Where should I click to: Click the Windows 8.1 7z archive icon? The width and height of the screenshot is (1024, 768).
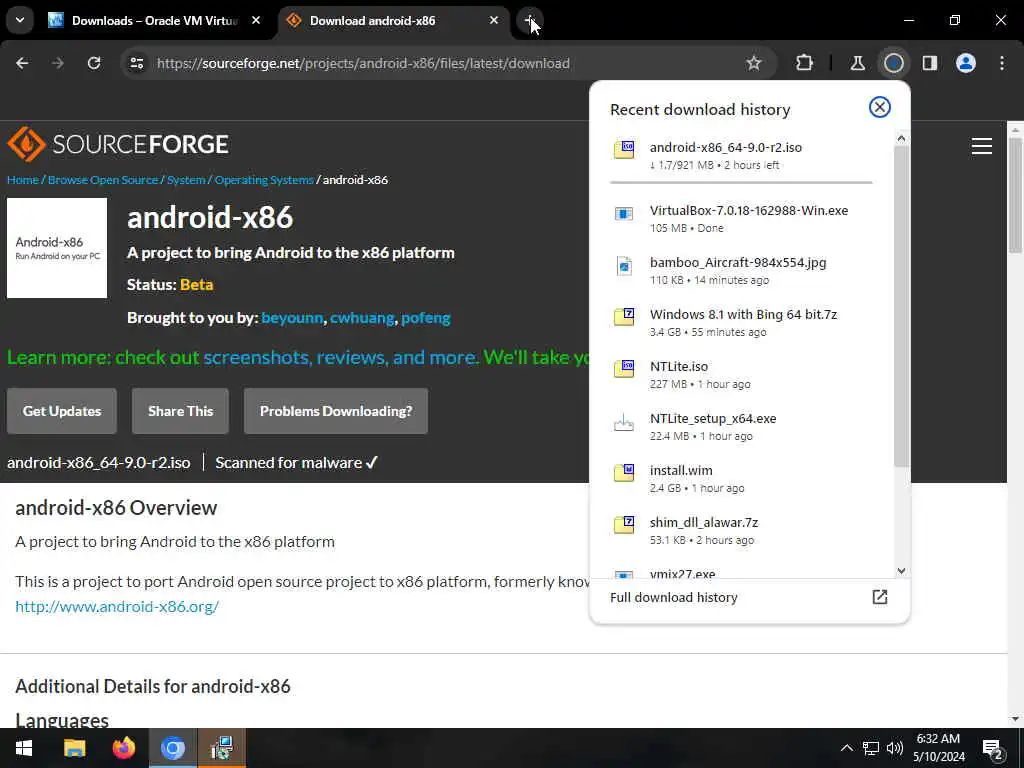point(624,317)
